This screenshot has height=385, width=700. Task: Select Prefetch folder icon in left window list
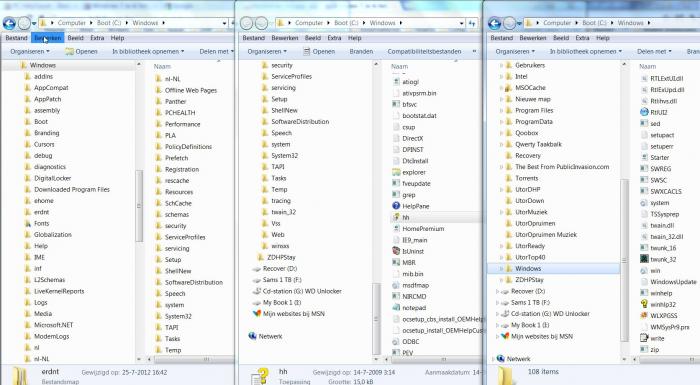tap(158, 158)
